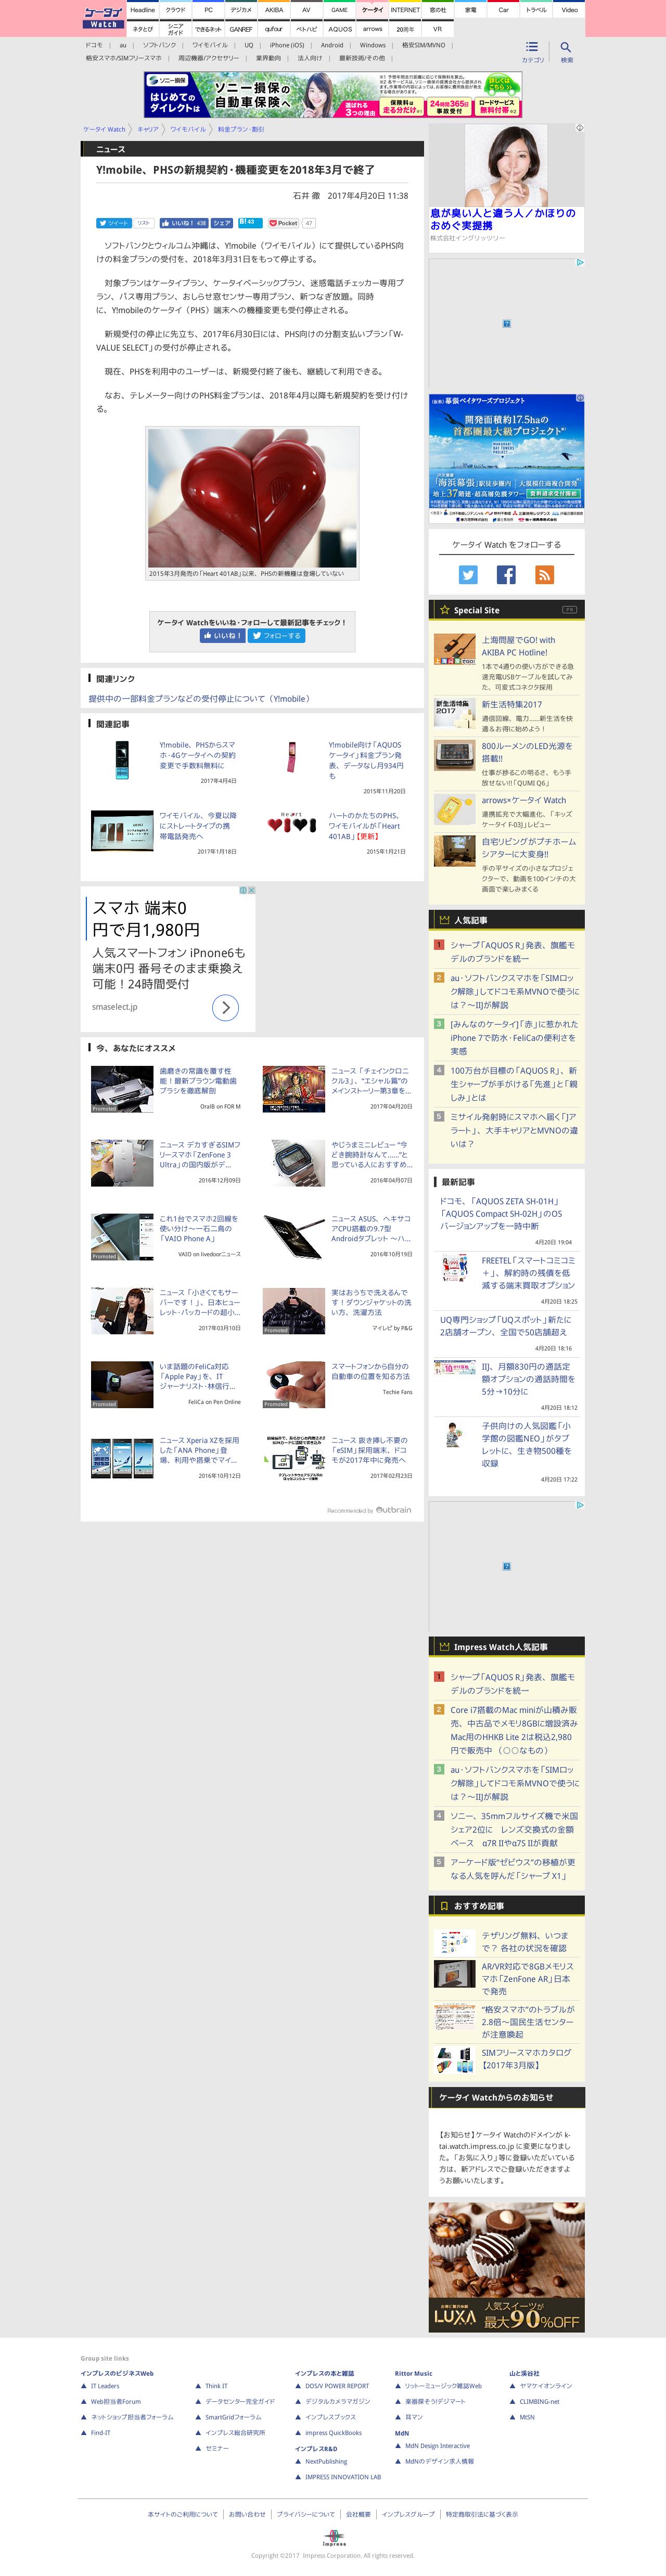The image size is (666, 2576).
Task: Click the Facebook シェア button
Action: (222, 223)
